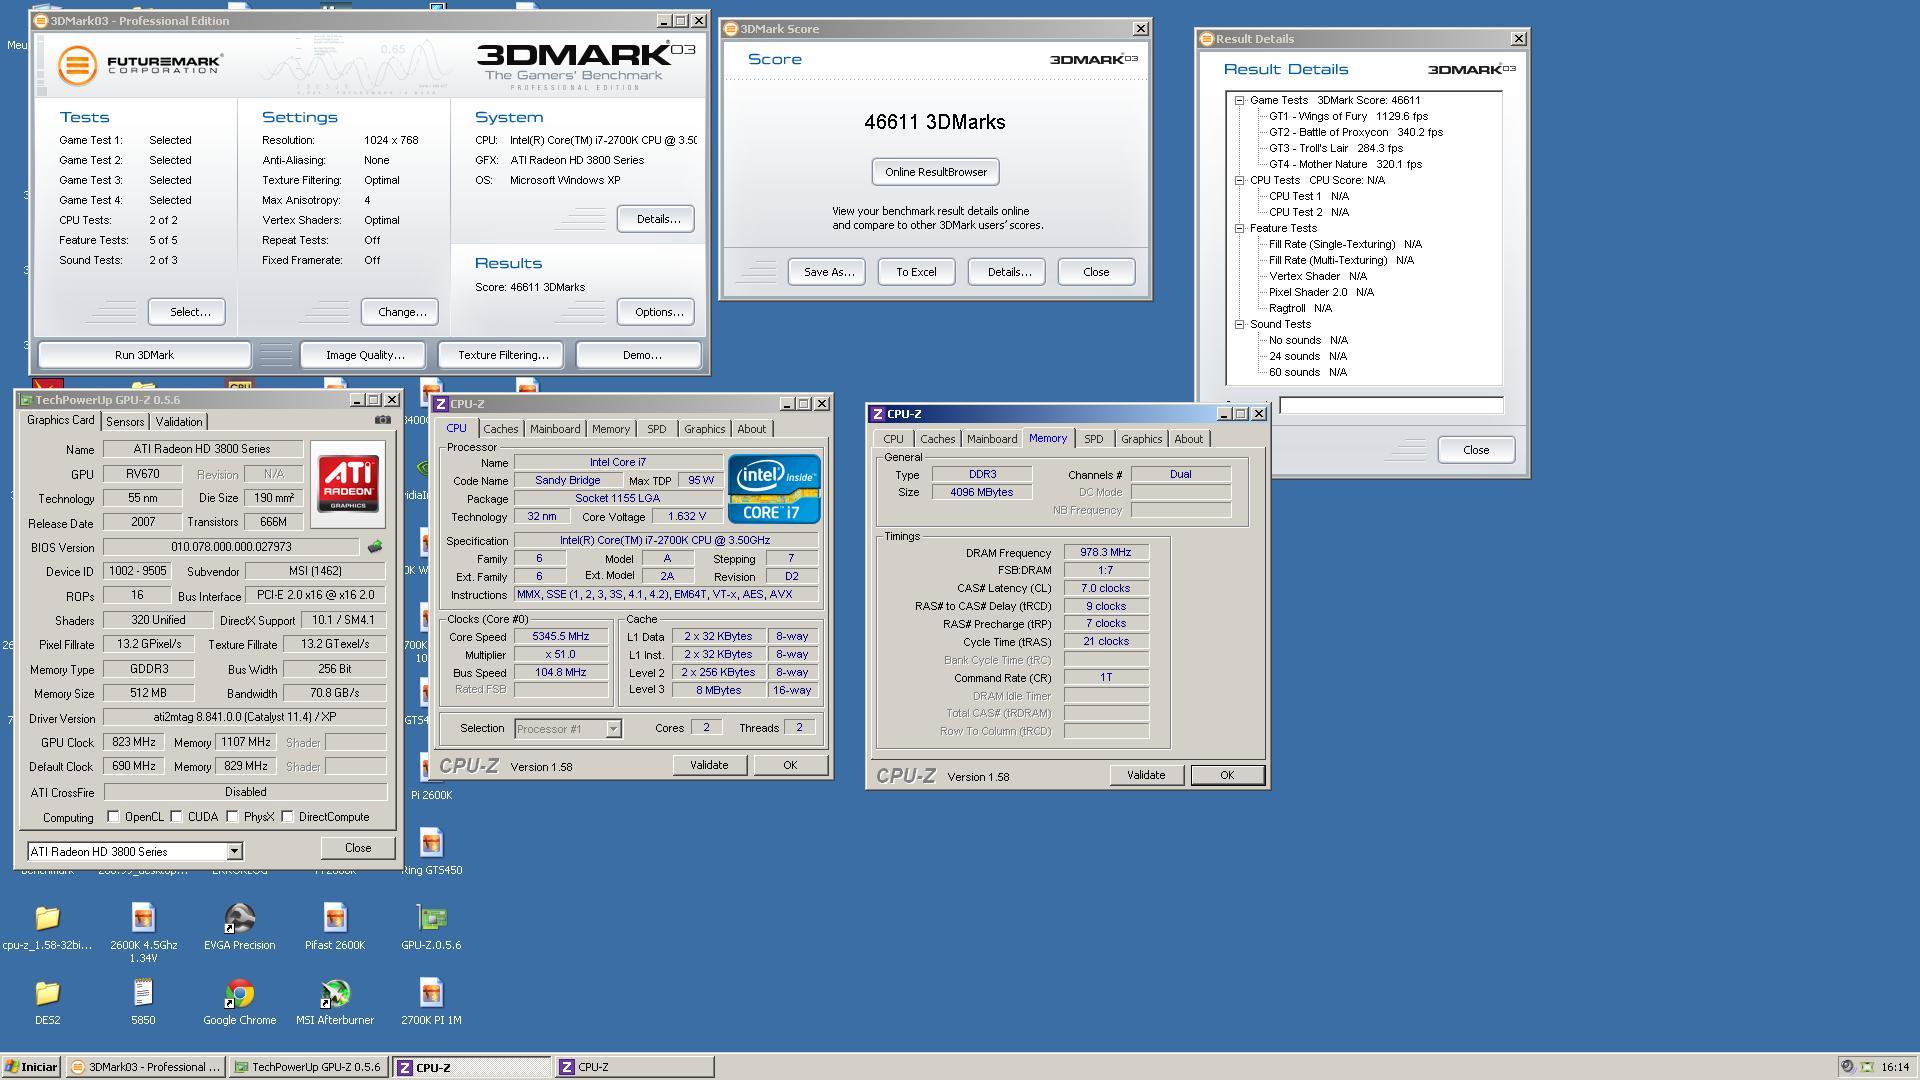Switch to TechPowerUp GPU-Z taskbar button

(309, 1067)
